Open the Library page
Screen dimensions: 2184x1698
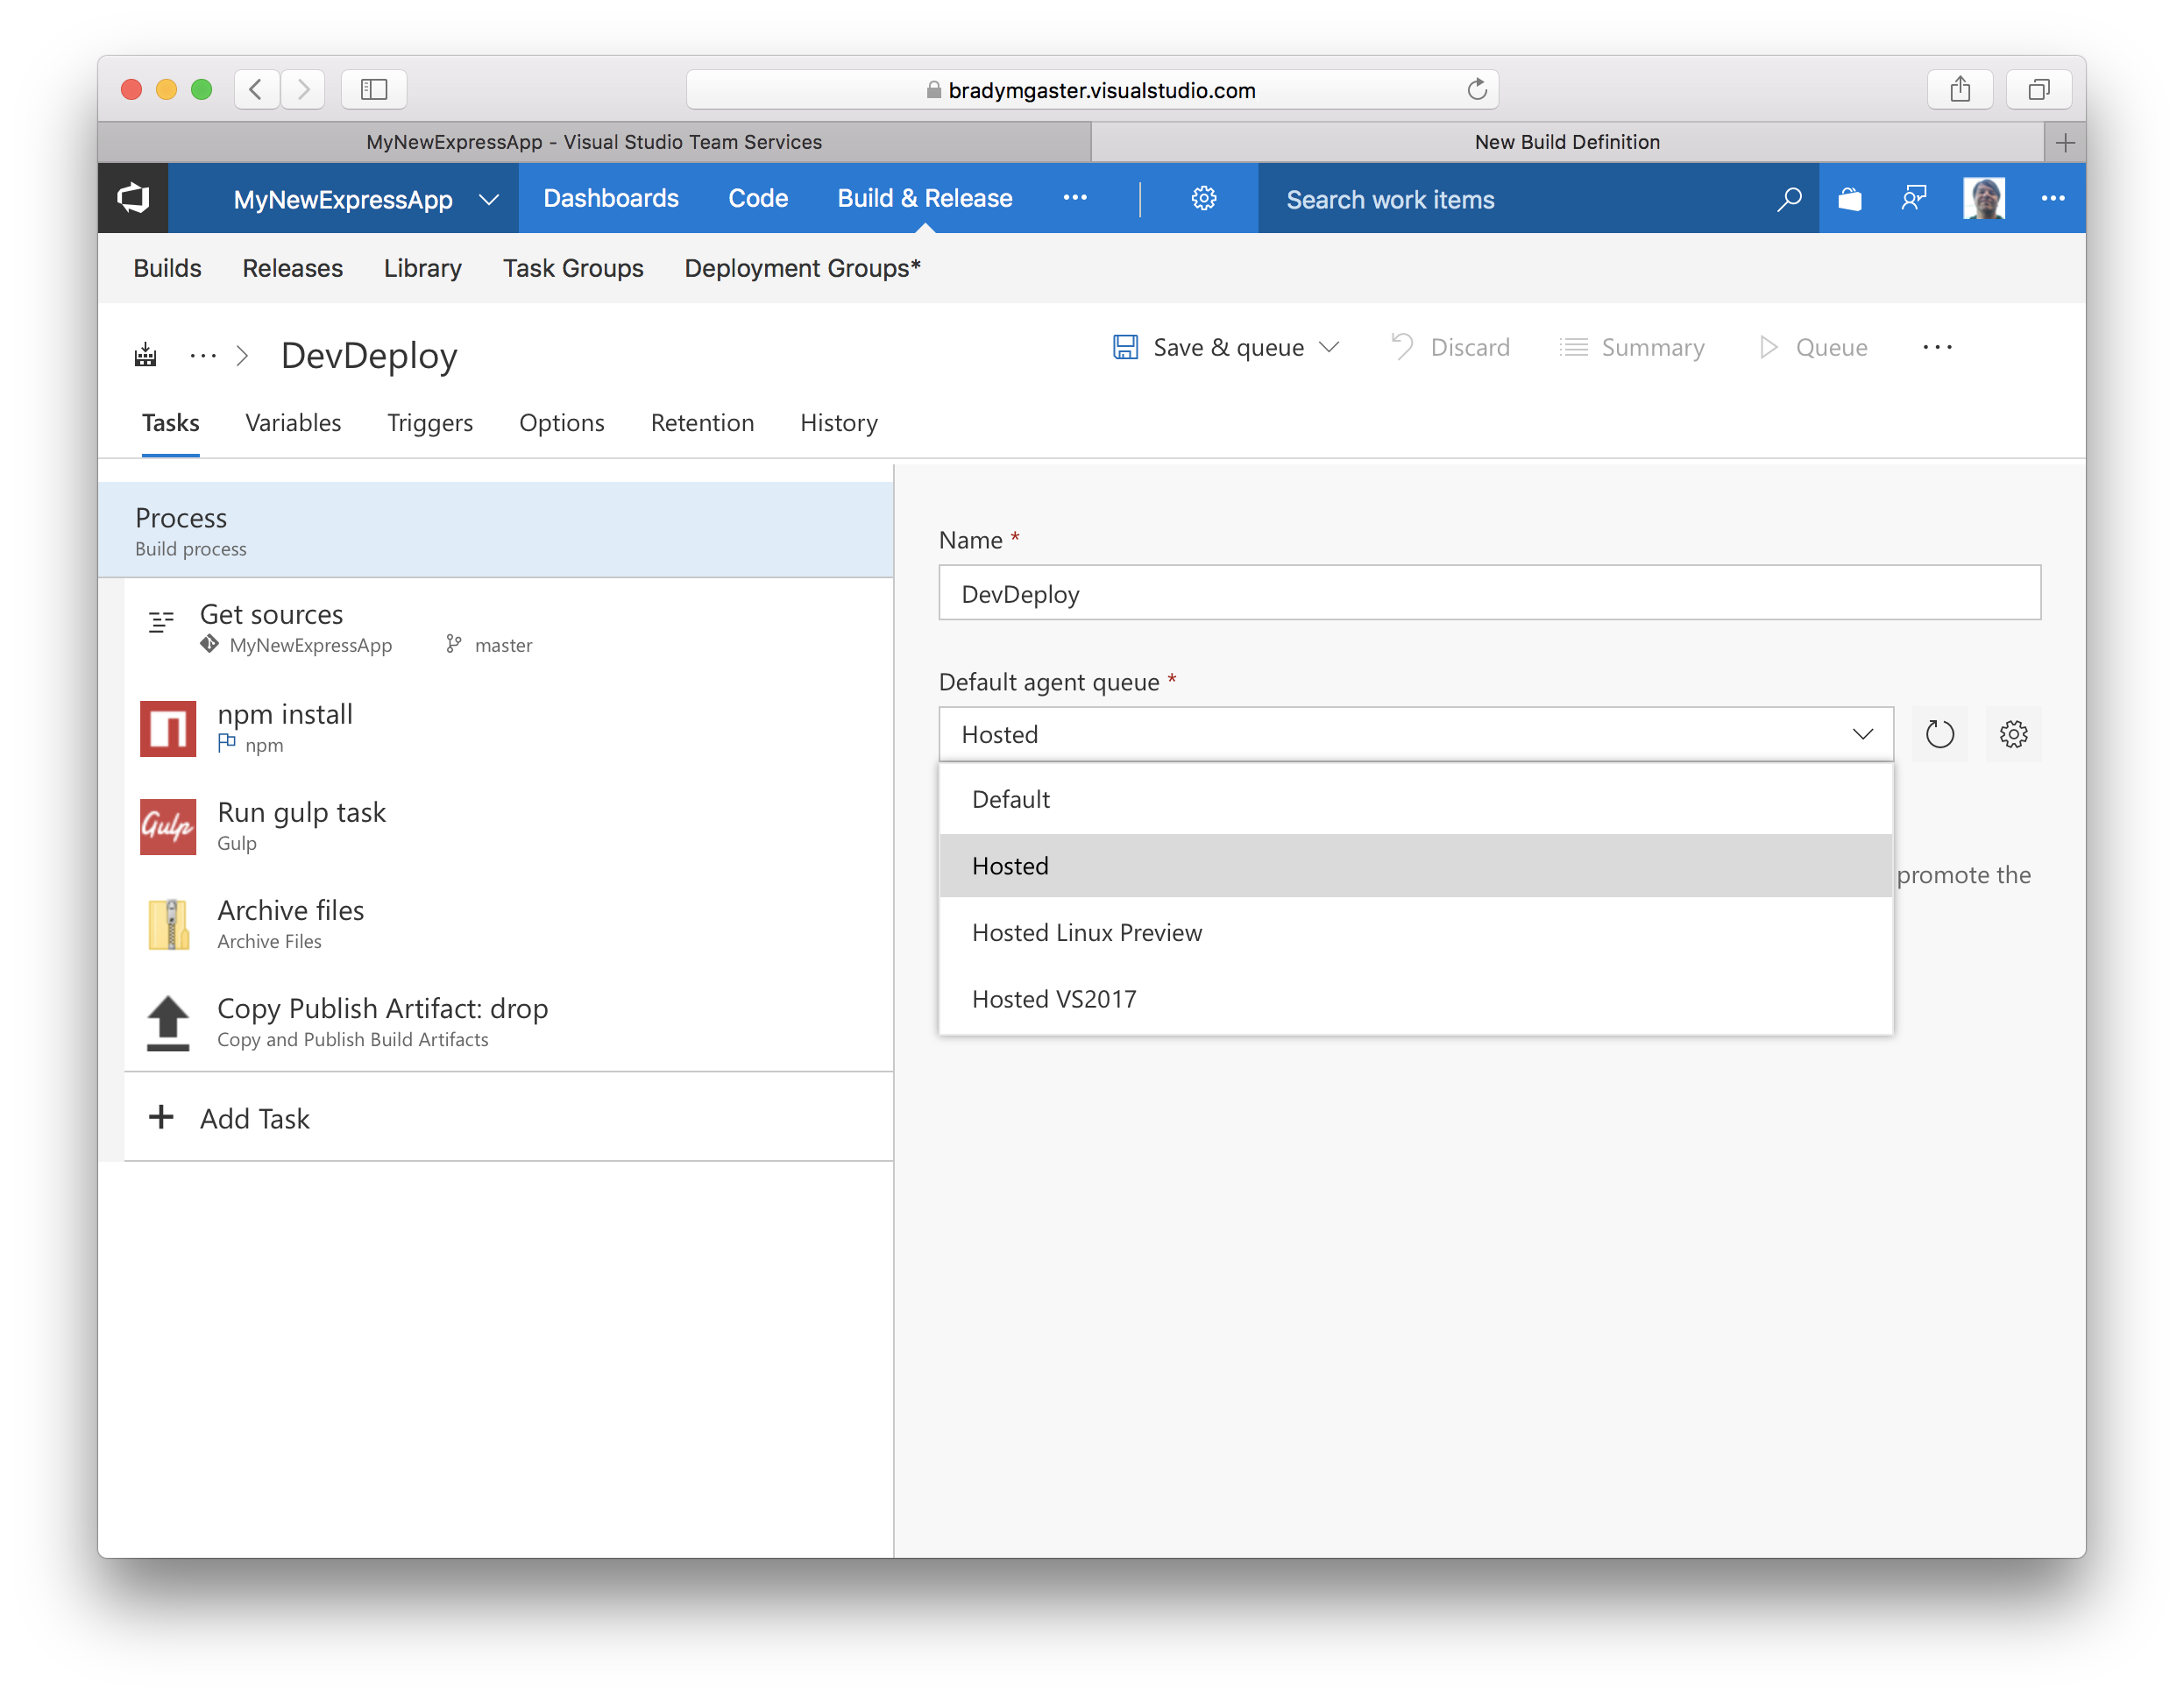point(422,268)
